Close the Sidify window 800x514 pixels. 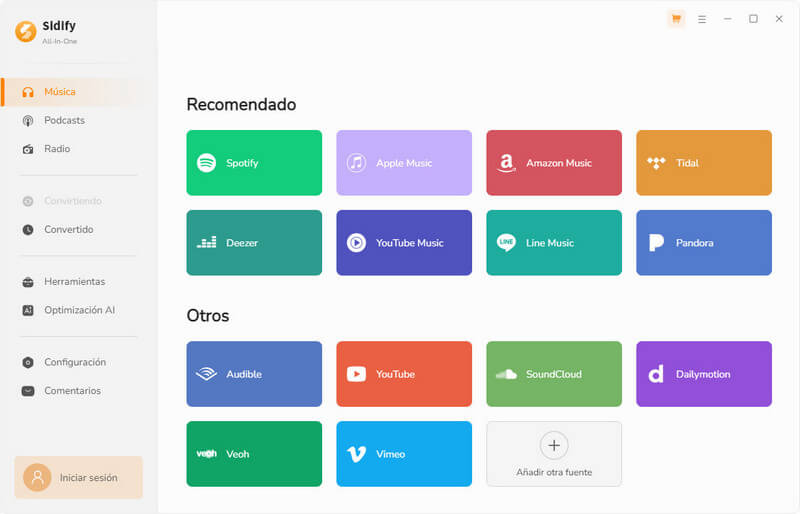[779, 19]
